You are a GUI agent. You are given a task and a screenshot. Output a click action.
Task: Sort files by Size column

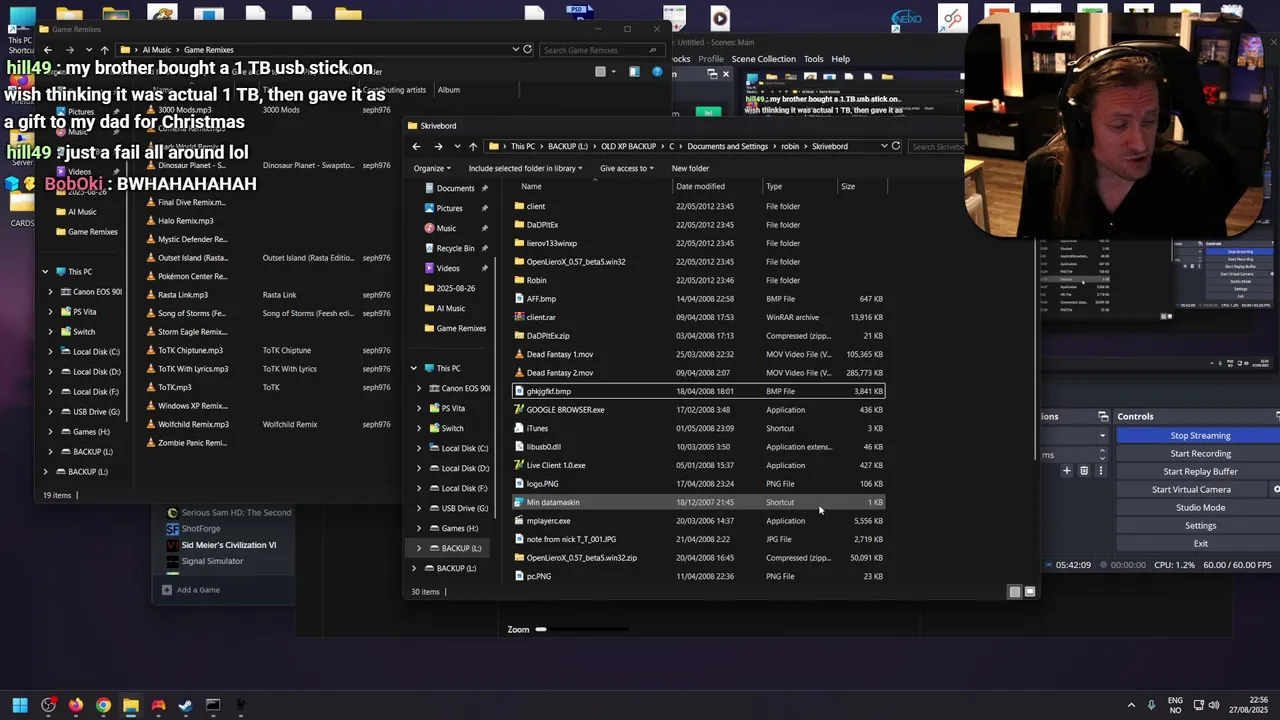point(848,186)
